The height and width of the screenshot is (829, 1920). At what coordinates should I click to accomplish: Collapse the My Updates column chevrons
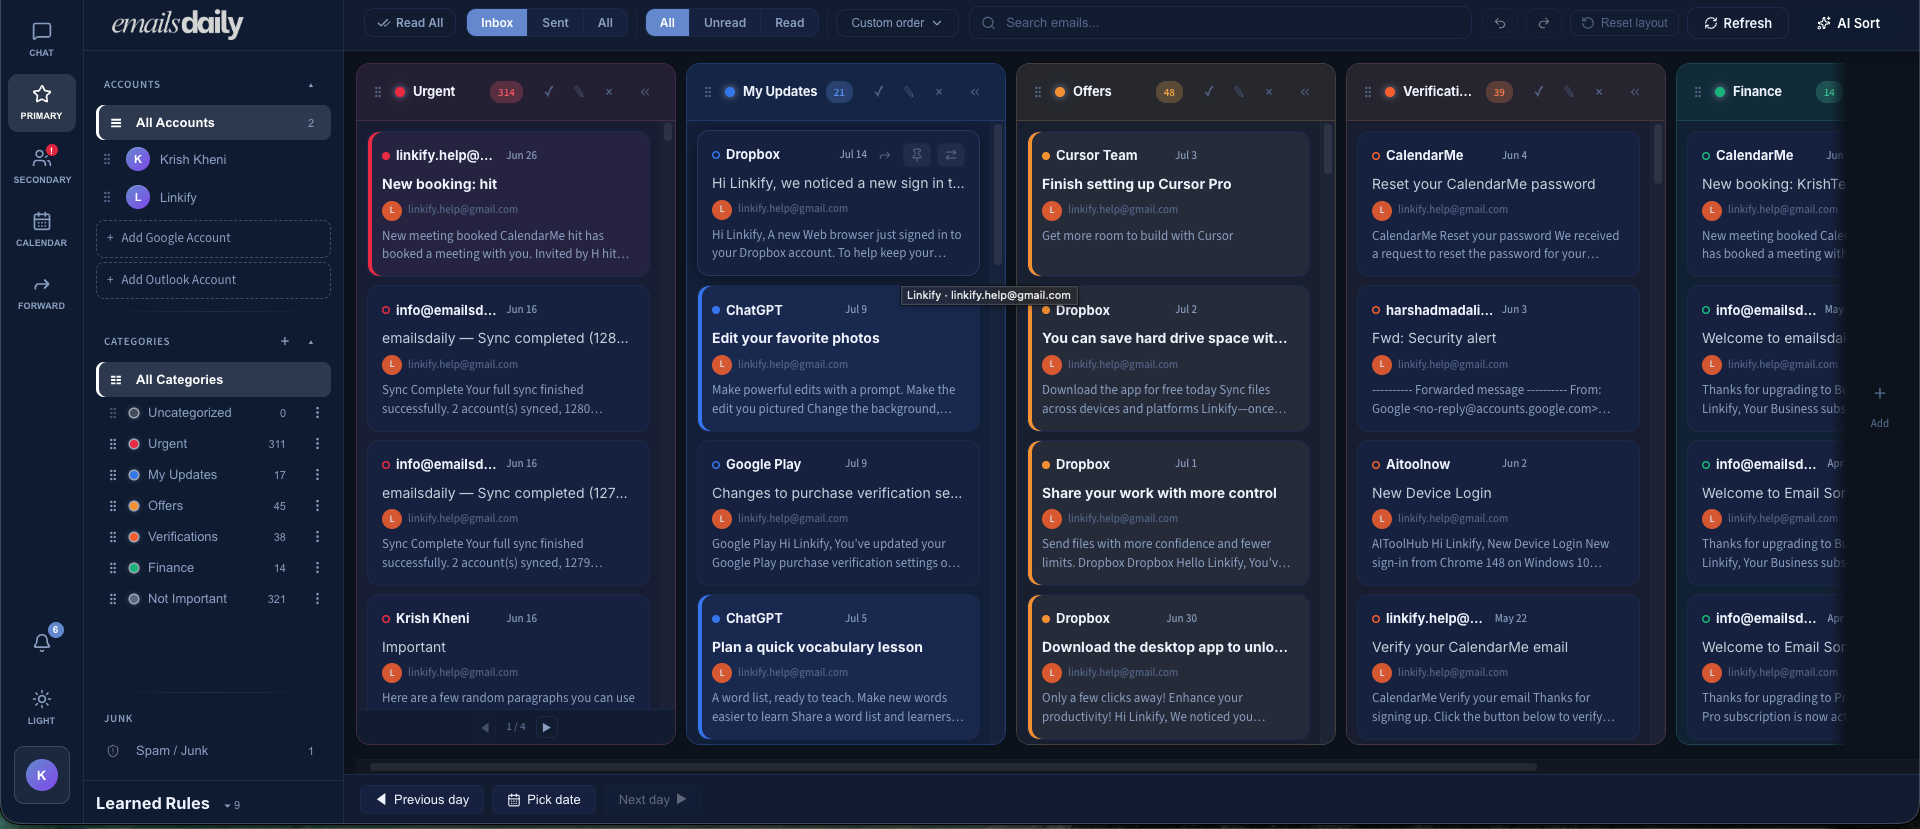coord(975,92)
